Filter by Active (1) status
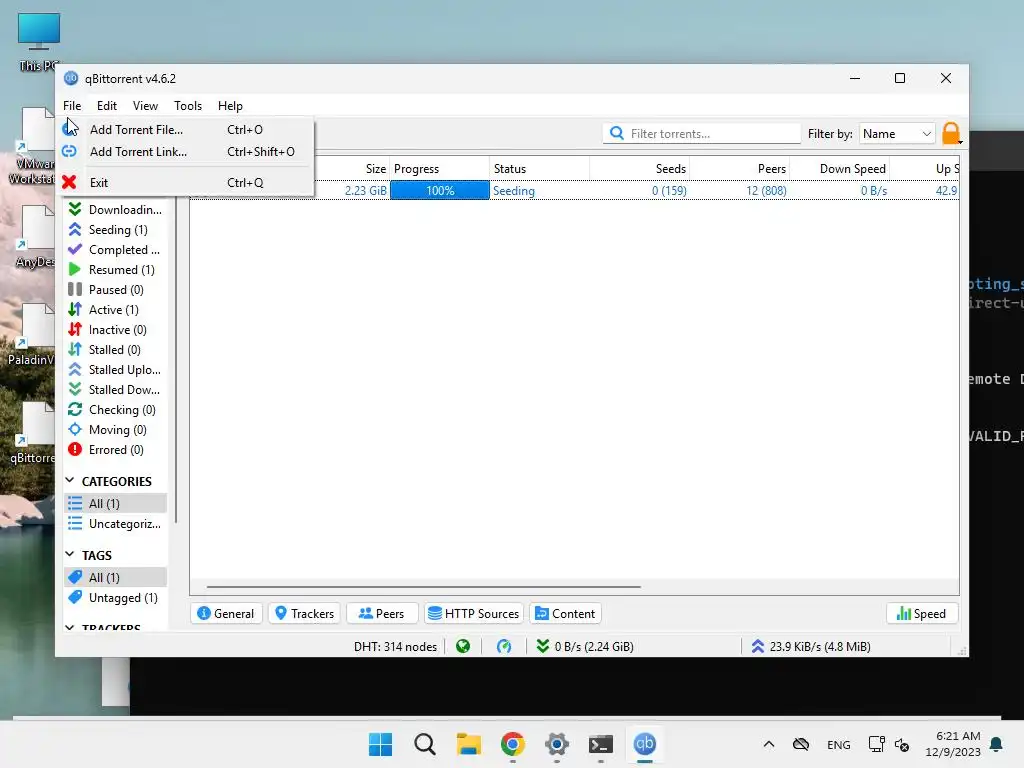1024x768 pixels. click(116, 310)
